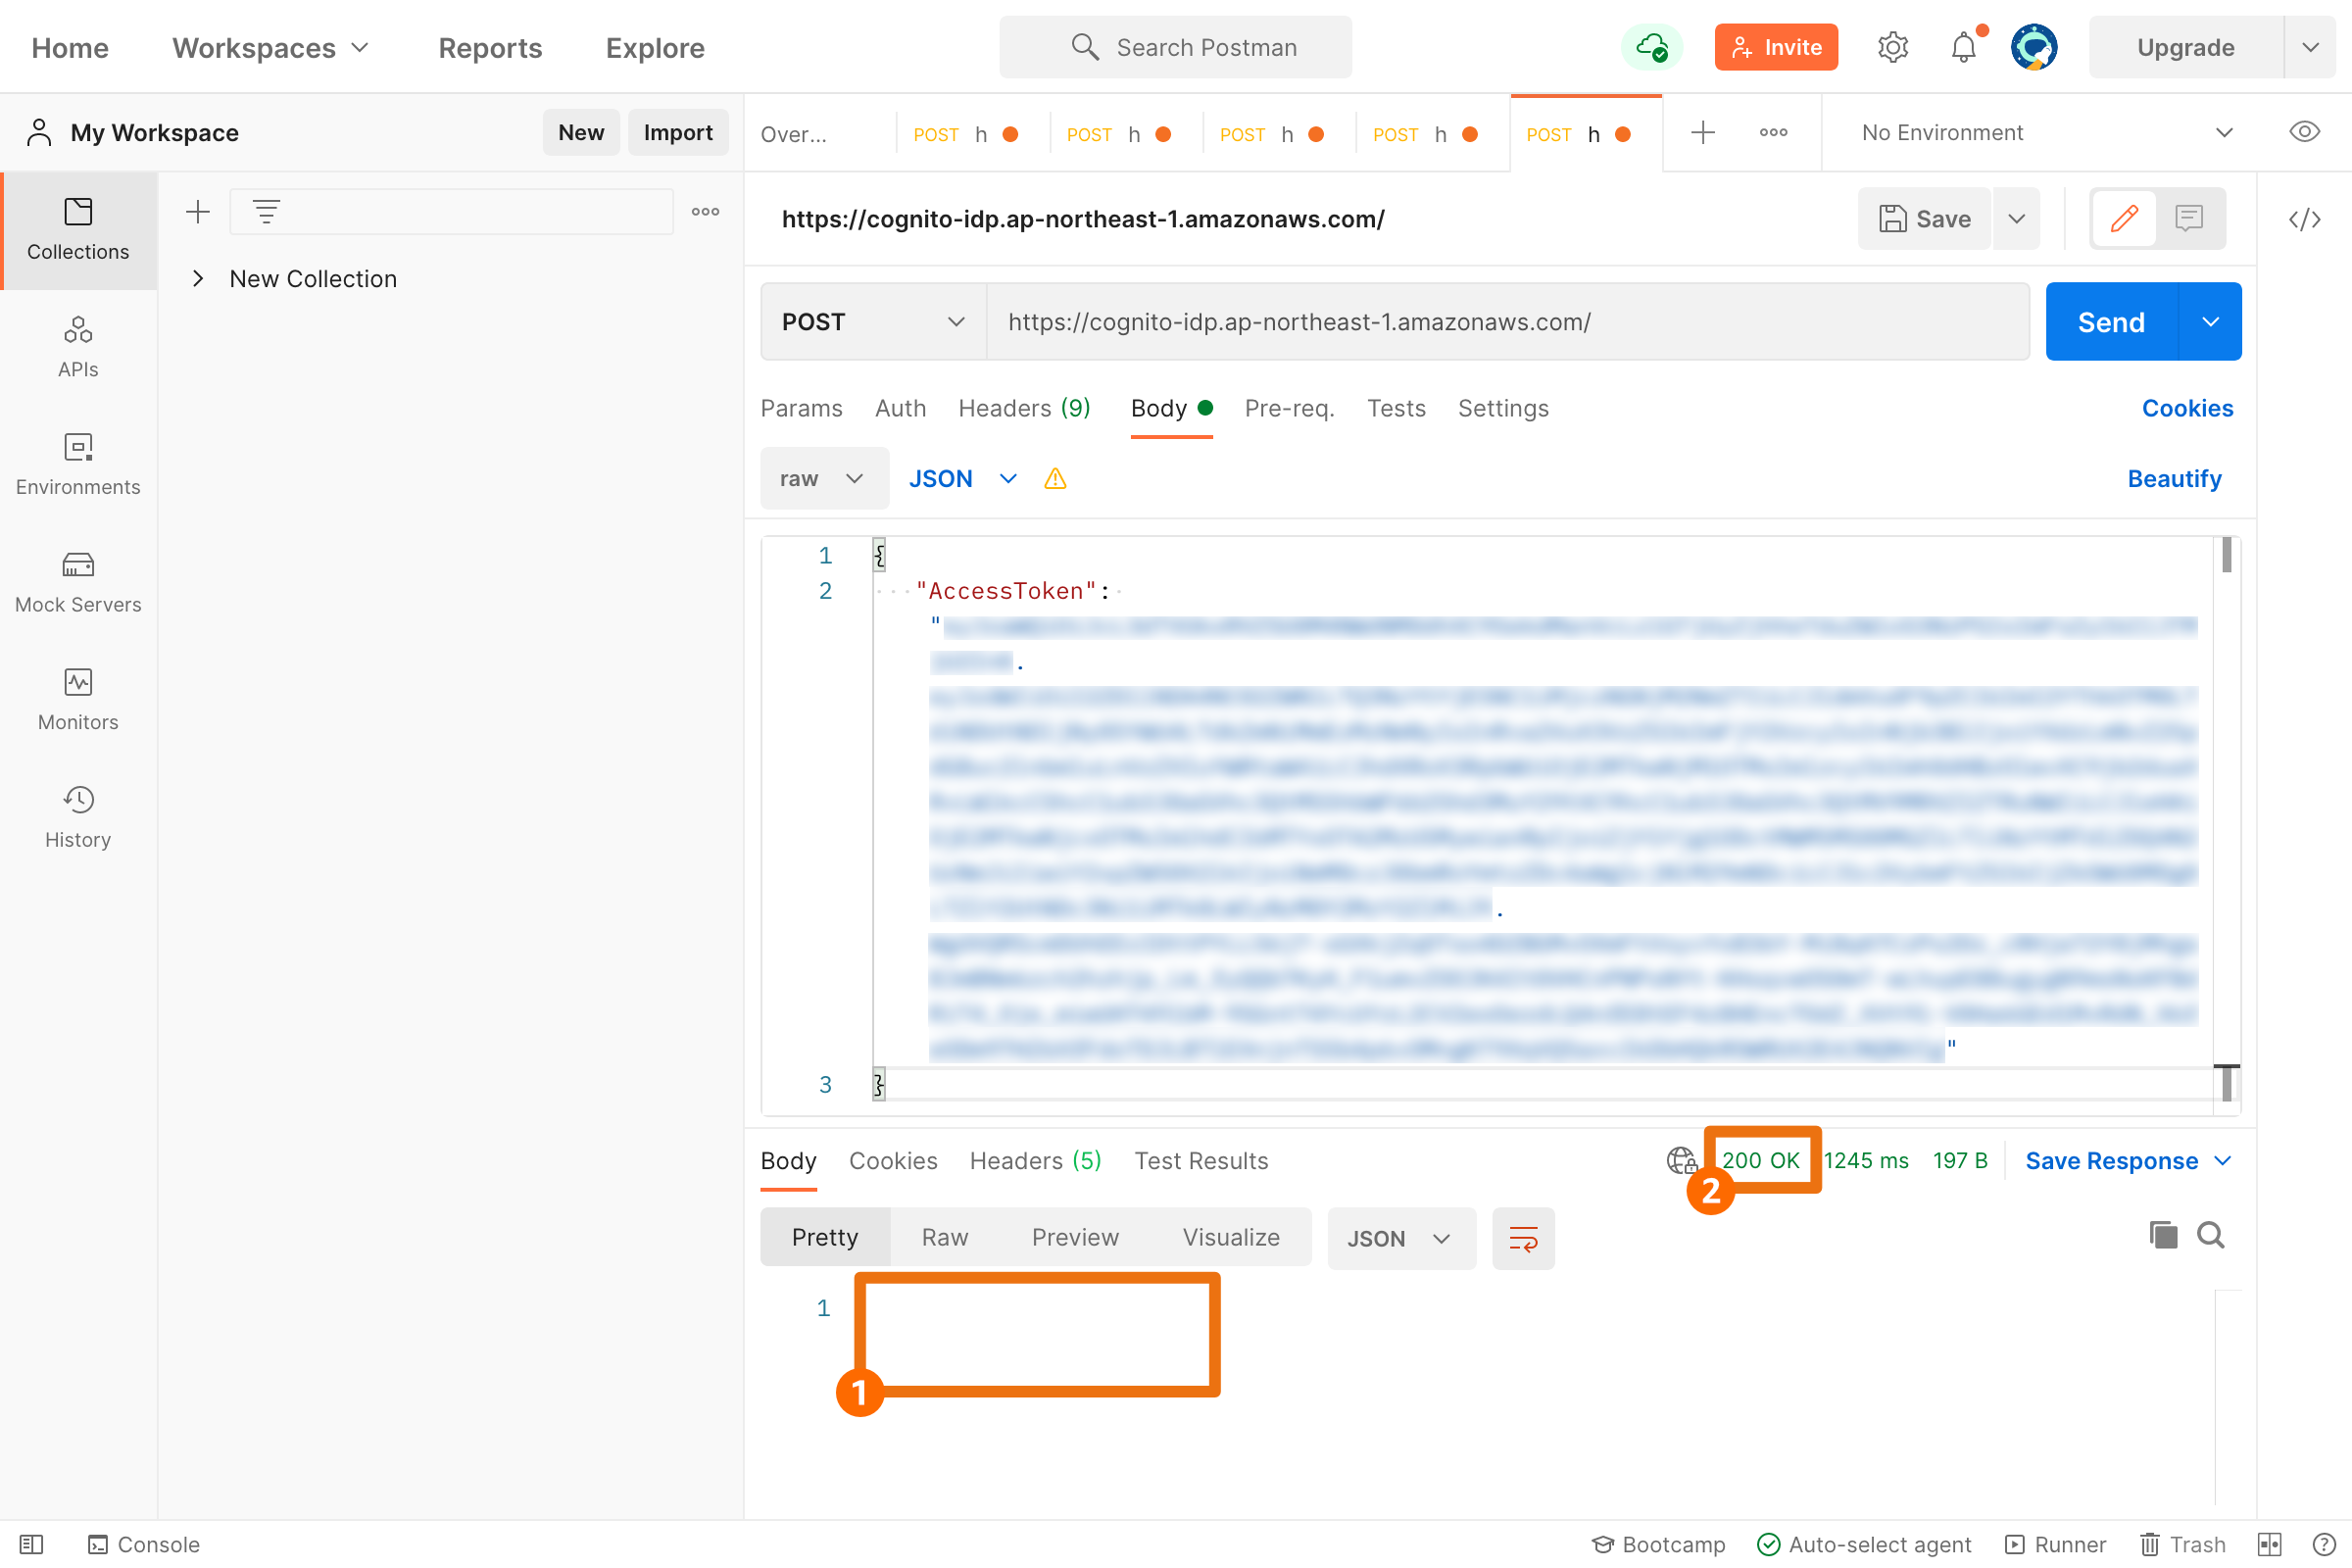Click the JSON body warning icon

[1055, 479]
